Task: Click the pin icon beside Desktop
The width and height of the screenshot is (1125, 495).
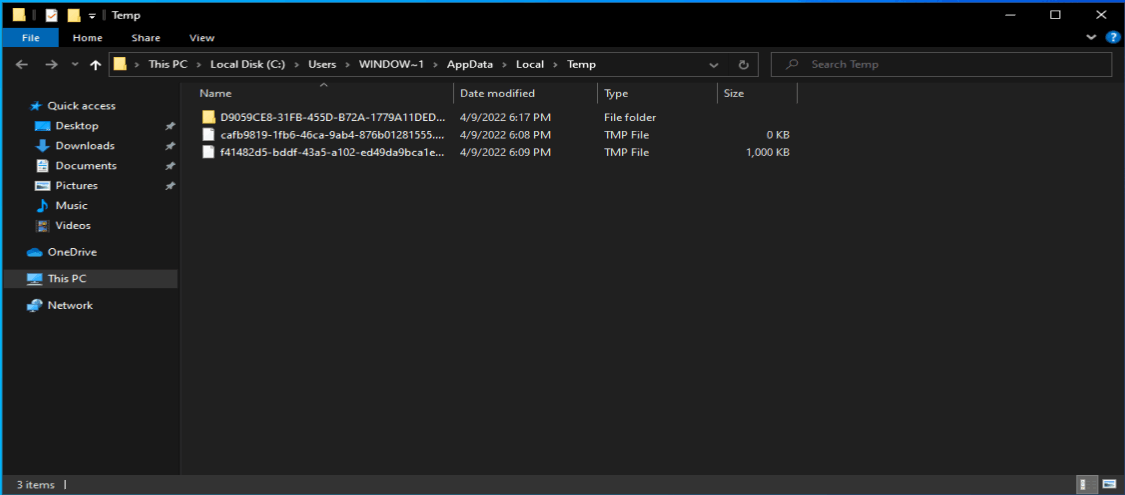Action: click(x=169, y=126)
